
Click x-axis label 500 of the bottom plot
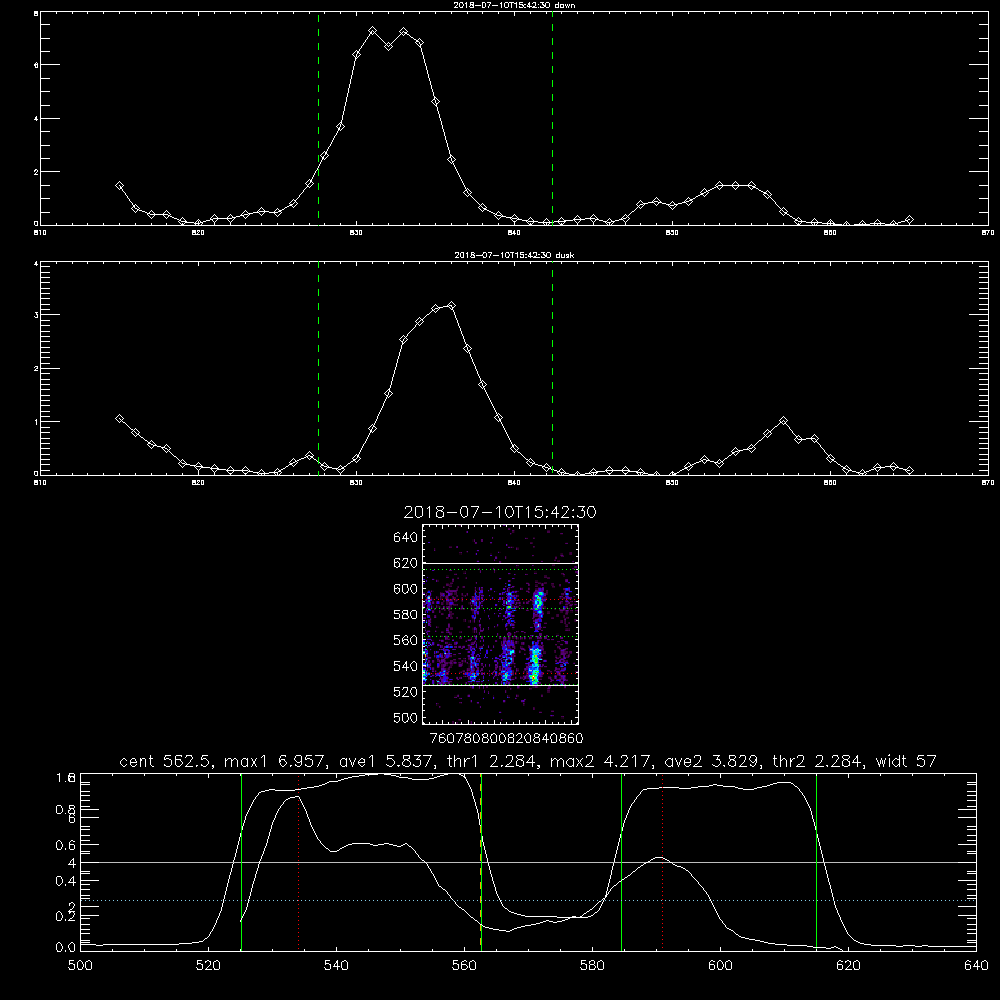(x=80, y=966)
